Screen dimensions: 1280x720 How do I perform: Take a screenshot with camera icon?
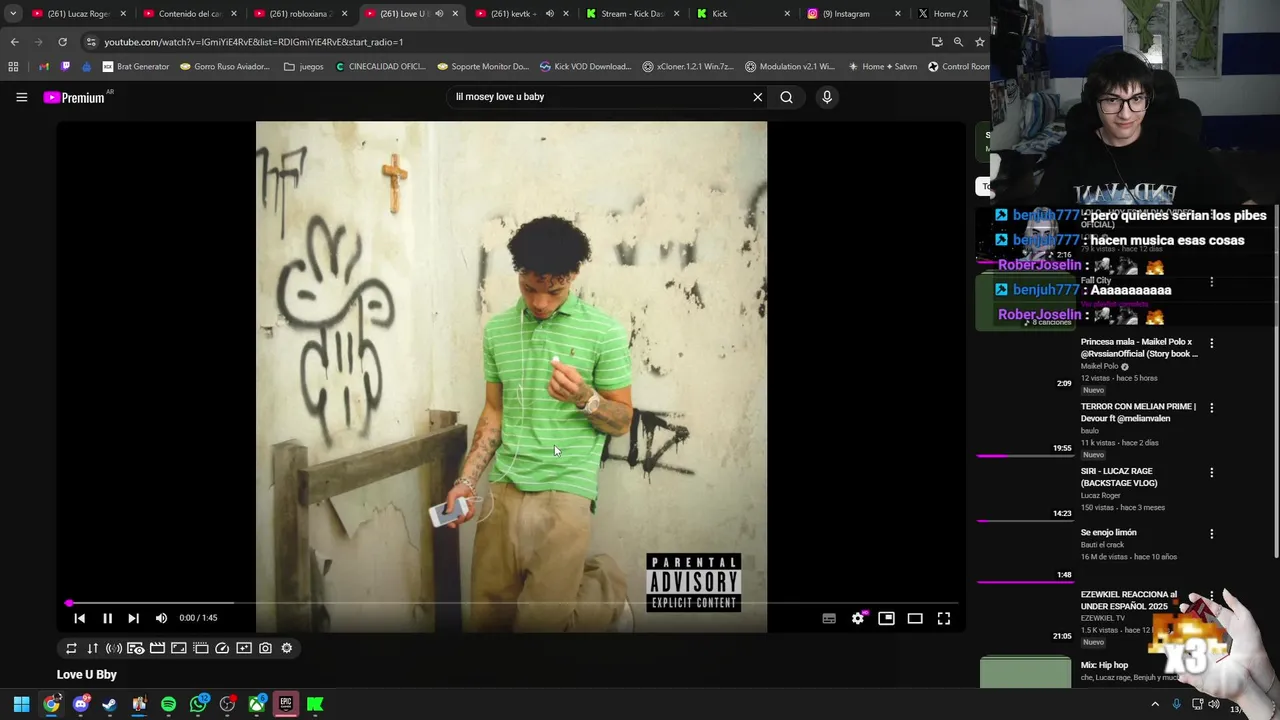click(265, 648)
